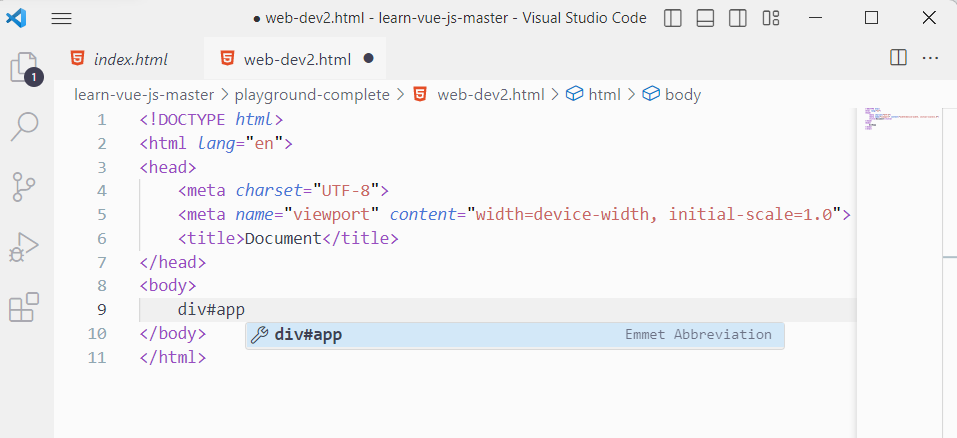Click the closing </body> tag
The image size is (957, 438).
[173, 334]
